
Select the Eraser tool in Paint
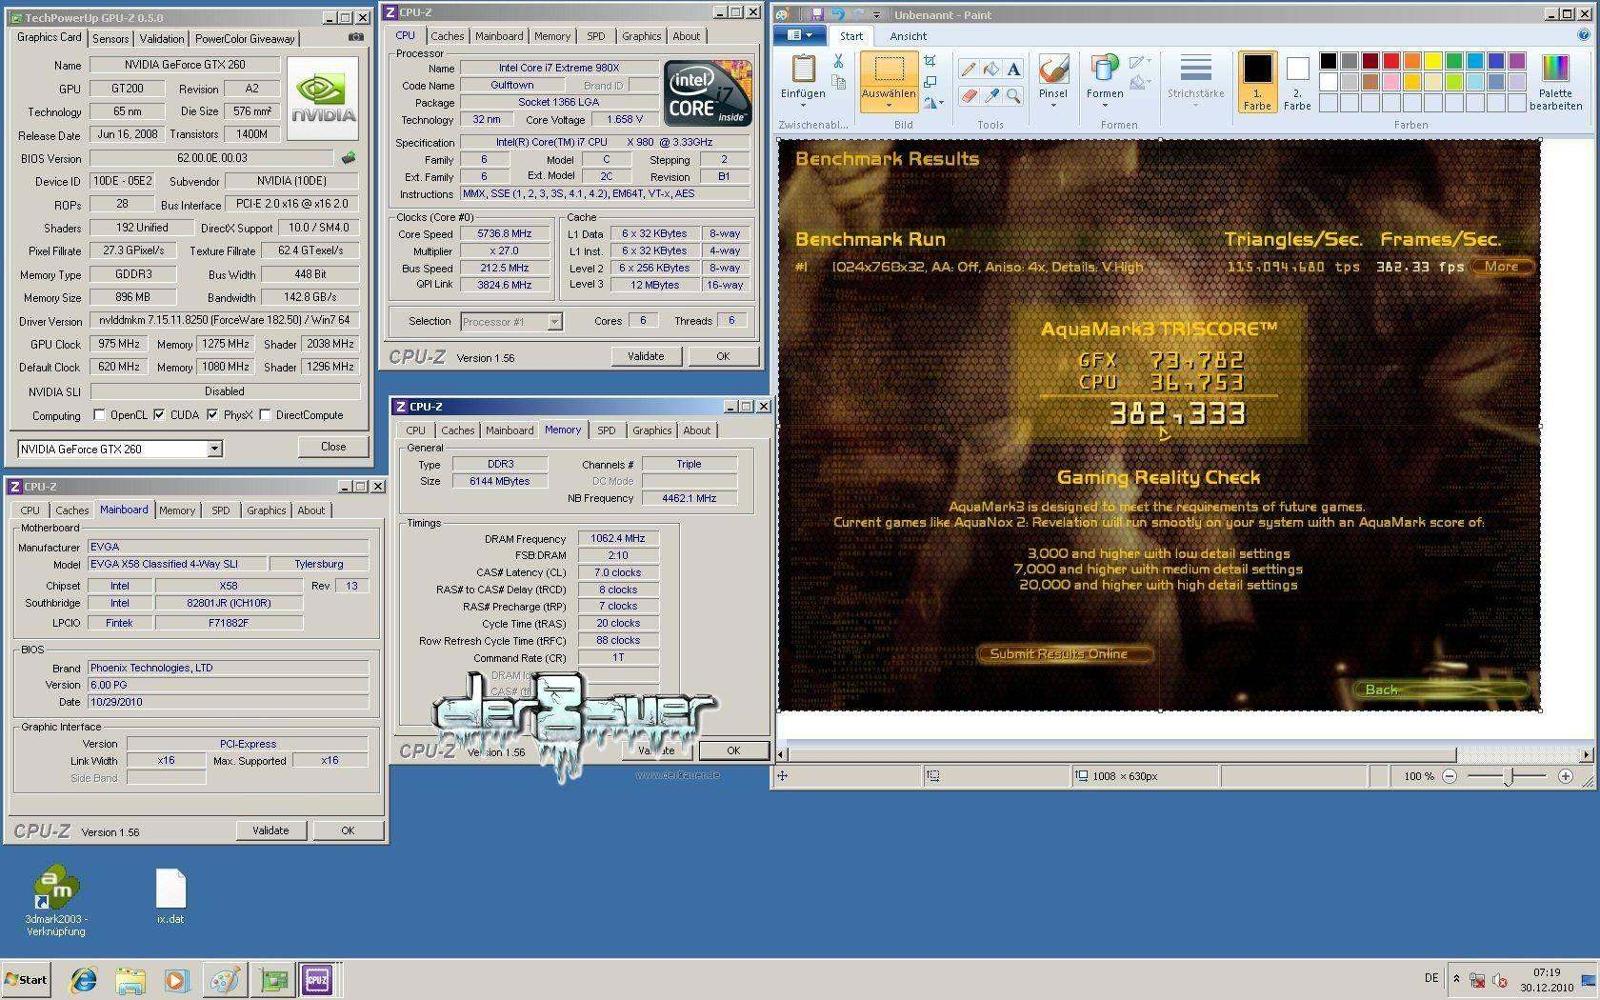coord(967,96)
